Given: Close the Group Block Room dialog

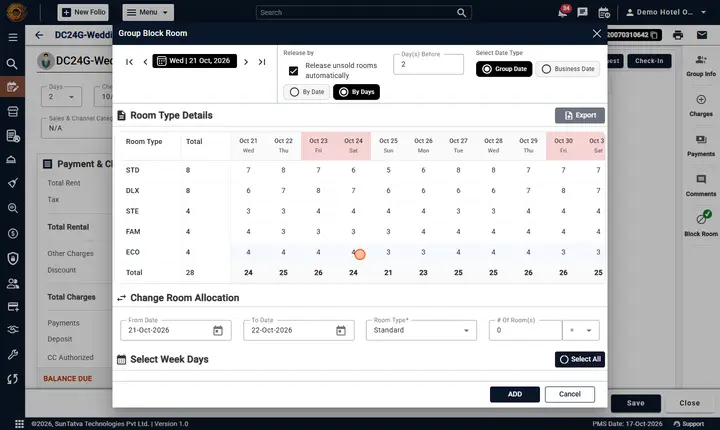Looking at the screenshot, I should coord(596,34).
